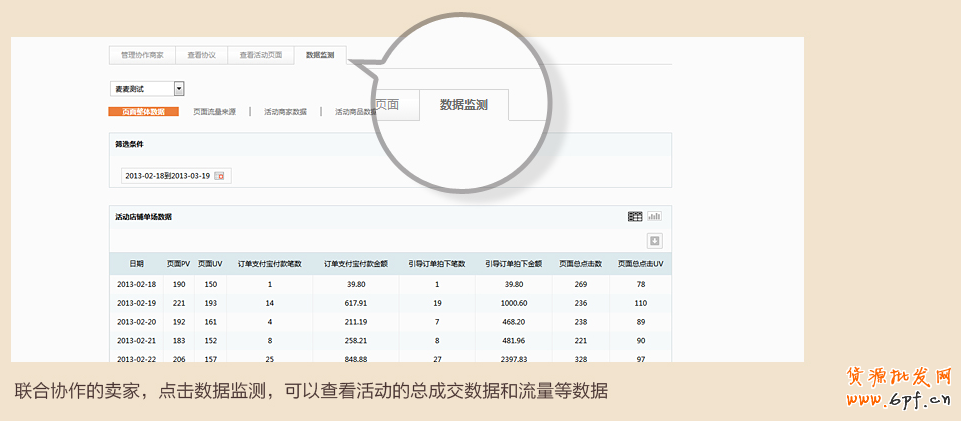The height and width of the screenshot is (421, 961).
Task: Click the date range input field
Action: click(x=166, y=176)
